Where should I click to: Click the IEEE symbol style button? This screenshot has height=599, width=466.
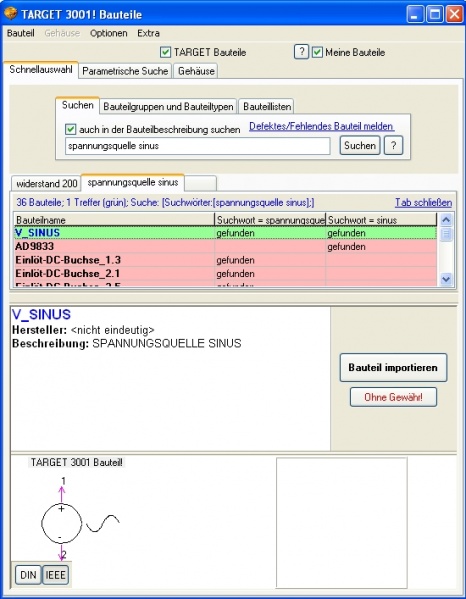click(x=56, y=575)
